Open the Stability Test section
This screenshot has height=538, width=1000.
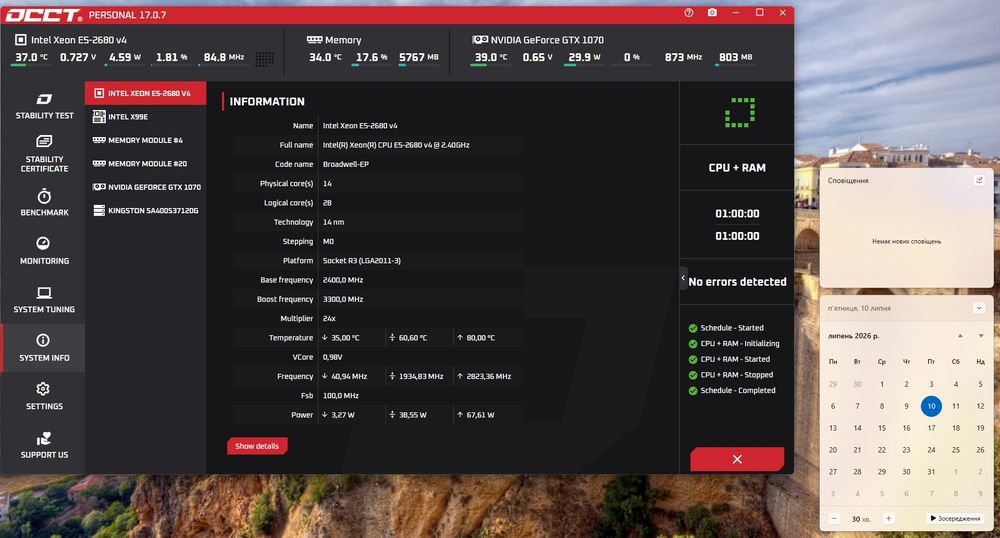point(43,106)
